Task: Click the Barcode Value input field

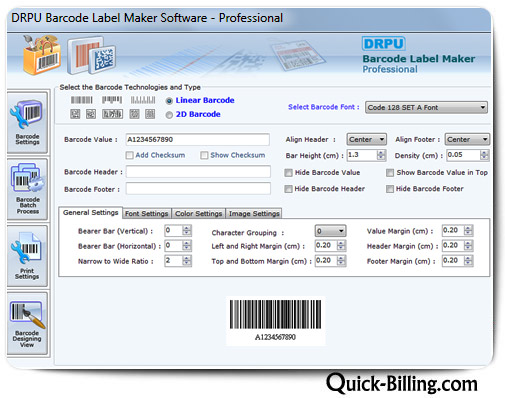Action: [x=197, y=140]
